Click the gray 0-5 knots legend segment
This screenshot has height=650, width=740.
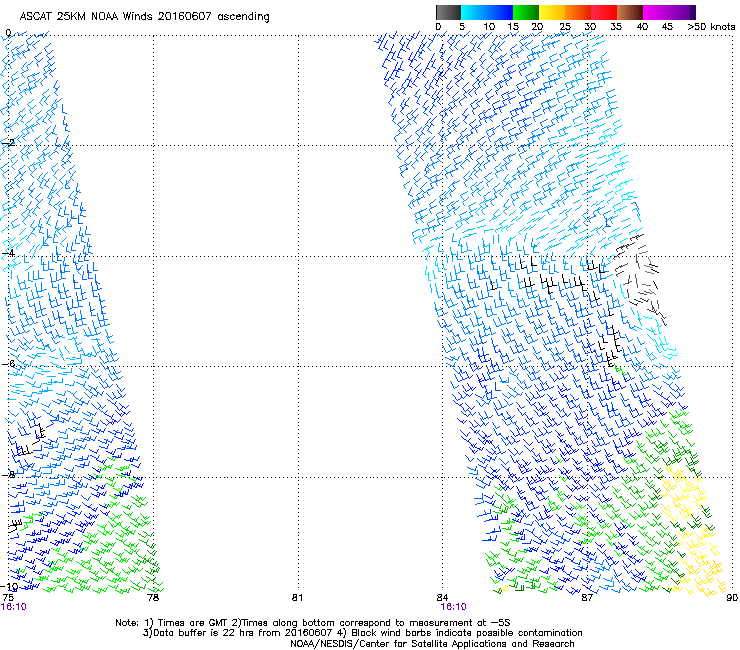448,12
